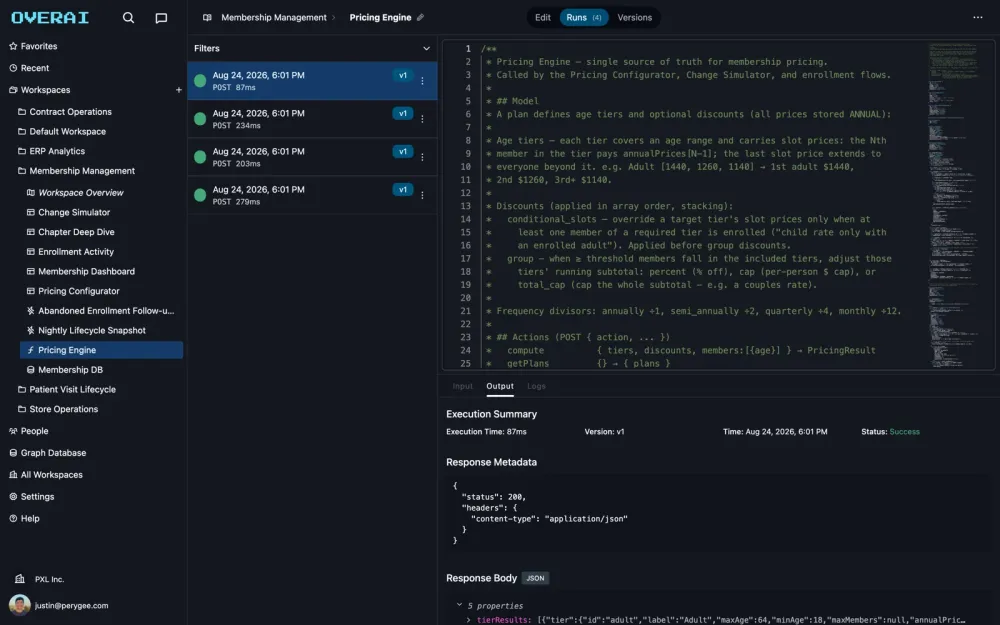
Task: Click the Success status text
Action: pos(904,432)
